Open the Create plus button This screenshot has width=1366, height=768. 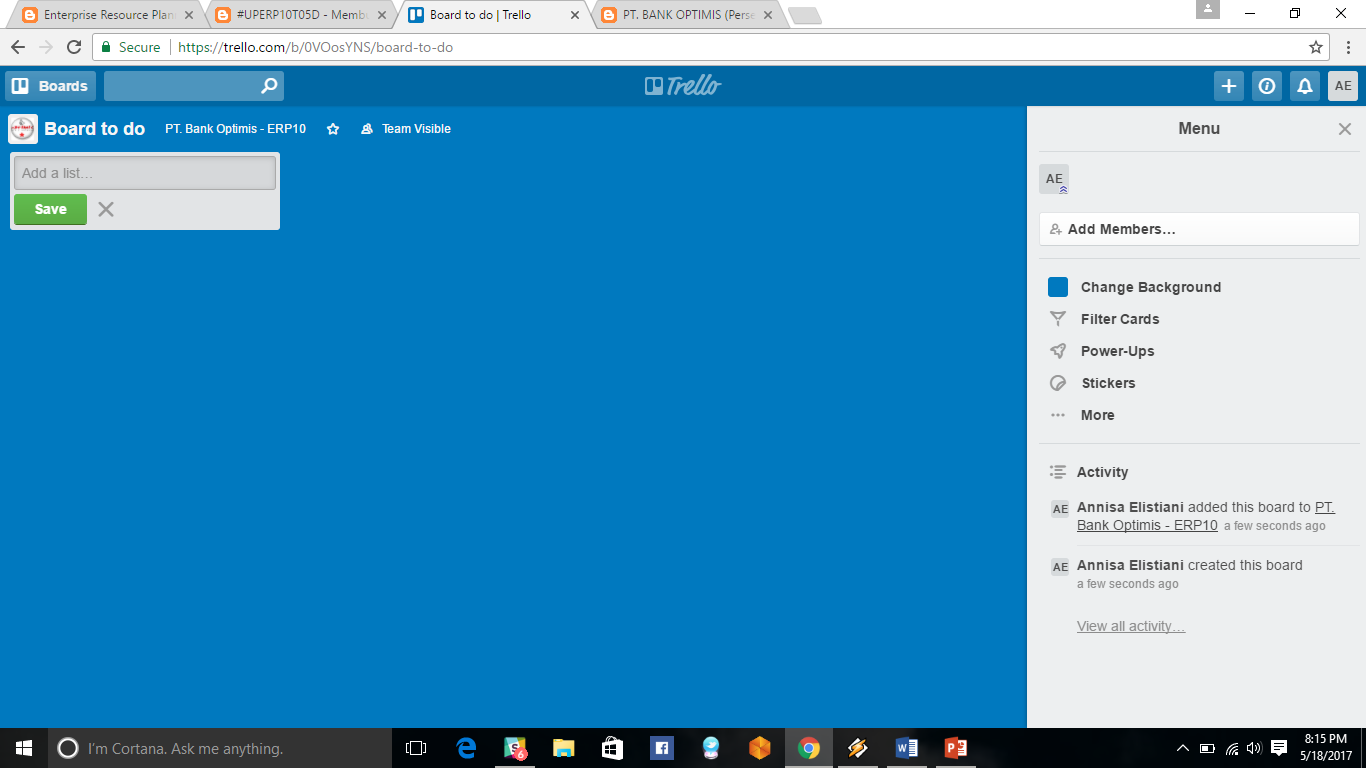pyautogui.click(x=1229, y=86)
